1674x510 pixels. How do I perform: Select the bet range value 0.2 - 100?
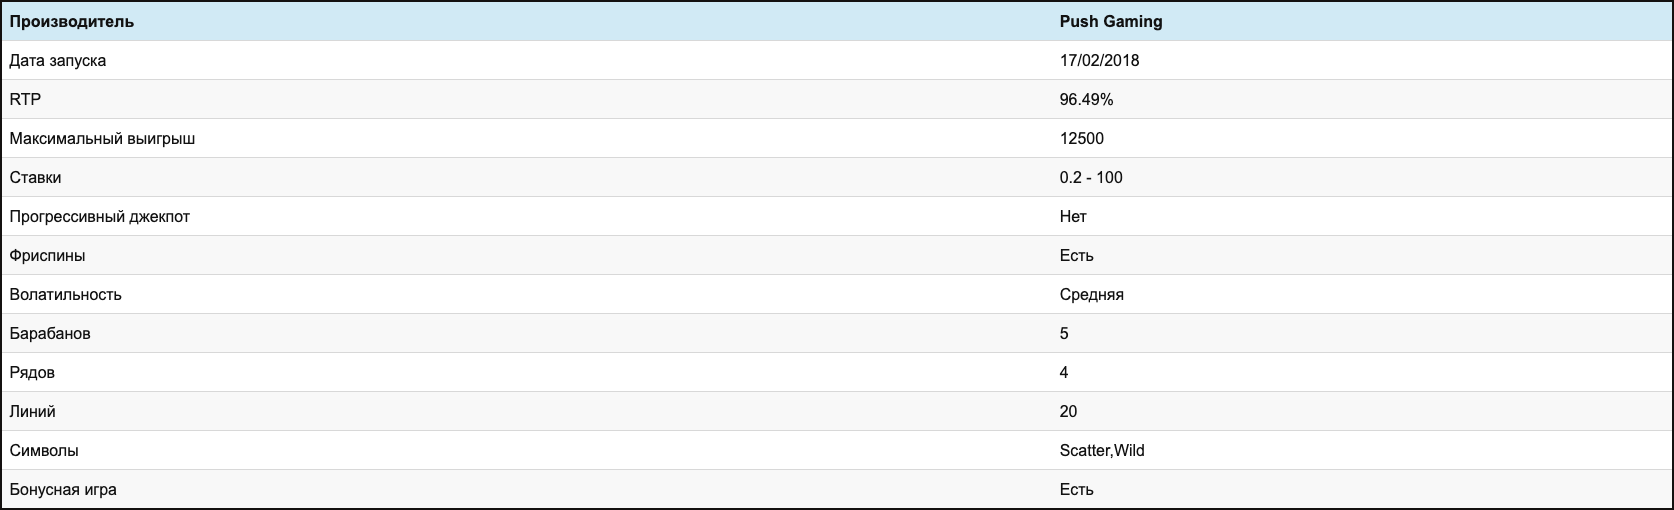tap(1091, 177)
